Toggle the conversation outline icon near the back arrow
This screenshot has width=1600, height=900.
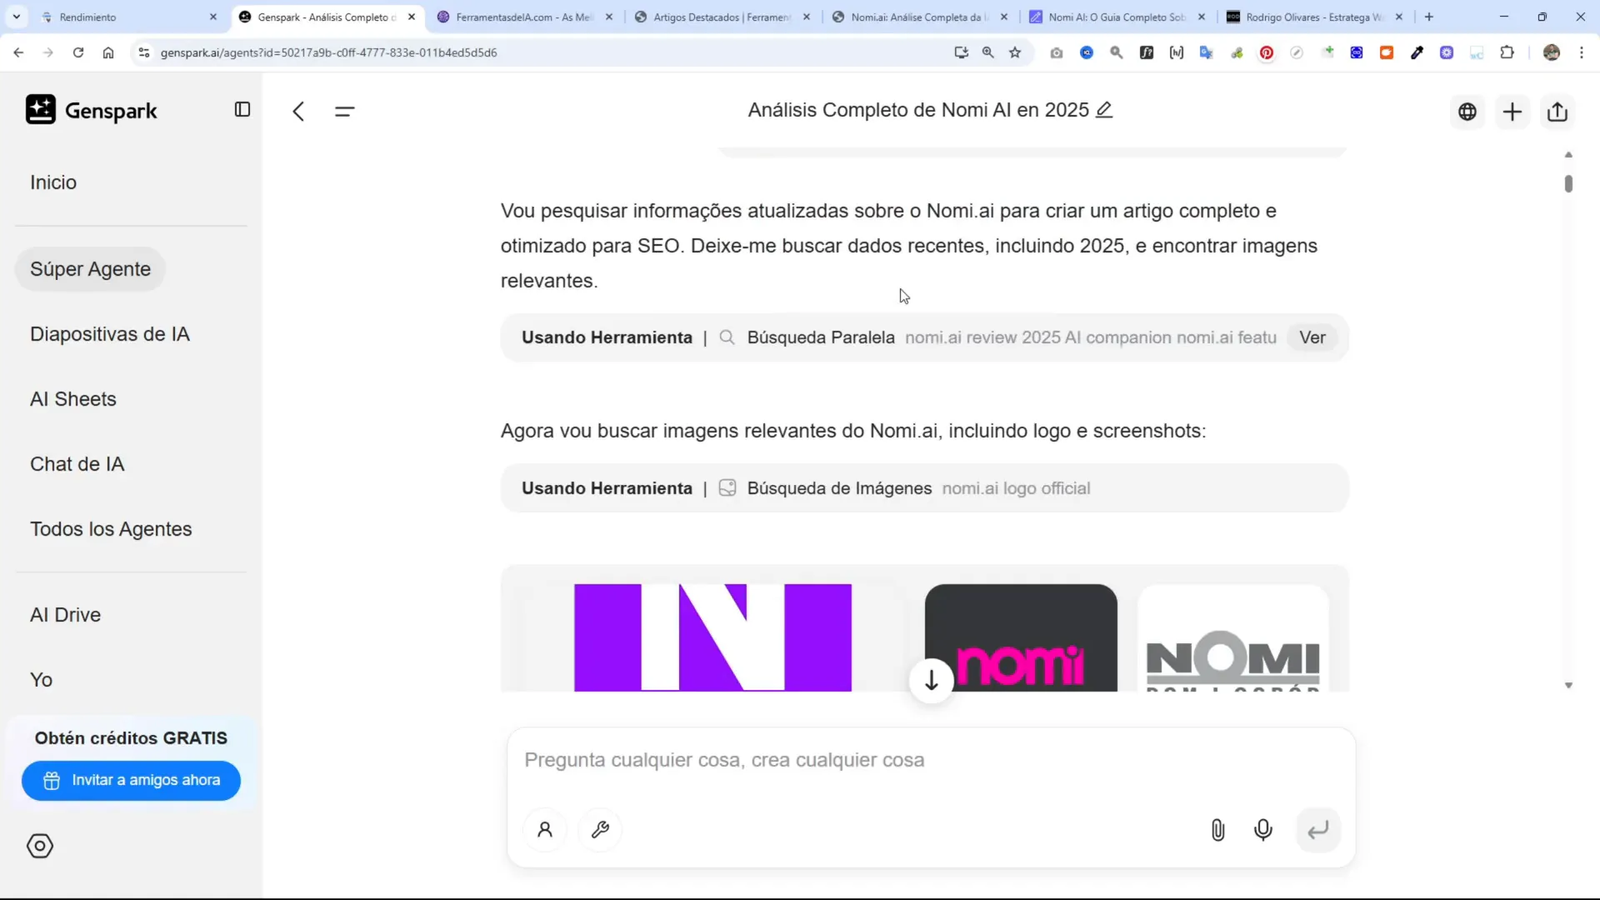coord(345,111)
